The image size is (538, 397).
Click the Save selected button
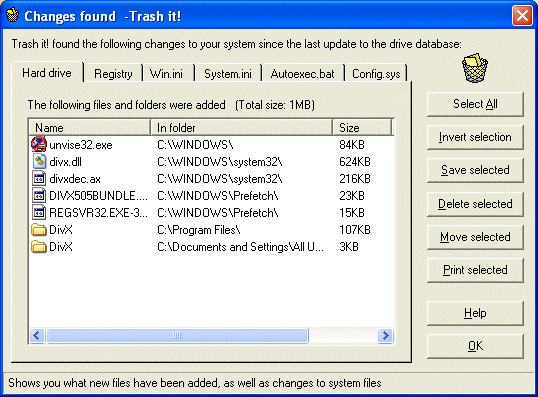coord(475,170)
